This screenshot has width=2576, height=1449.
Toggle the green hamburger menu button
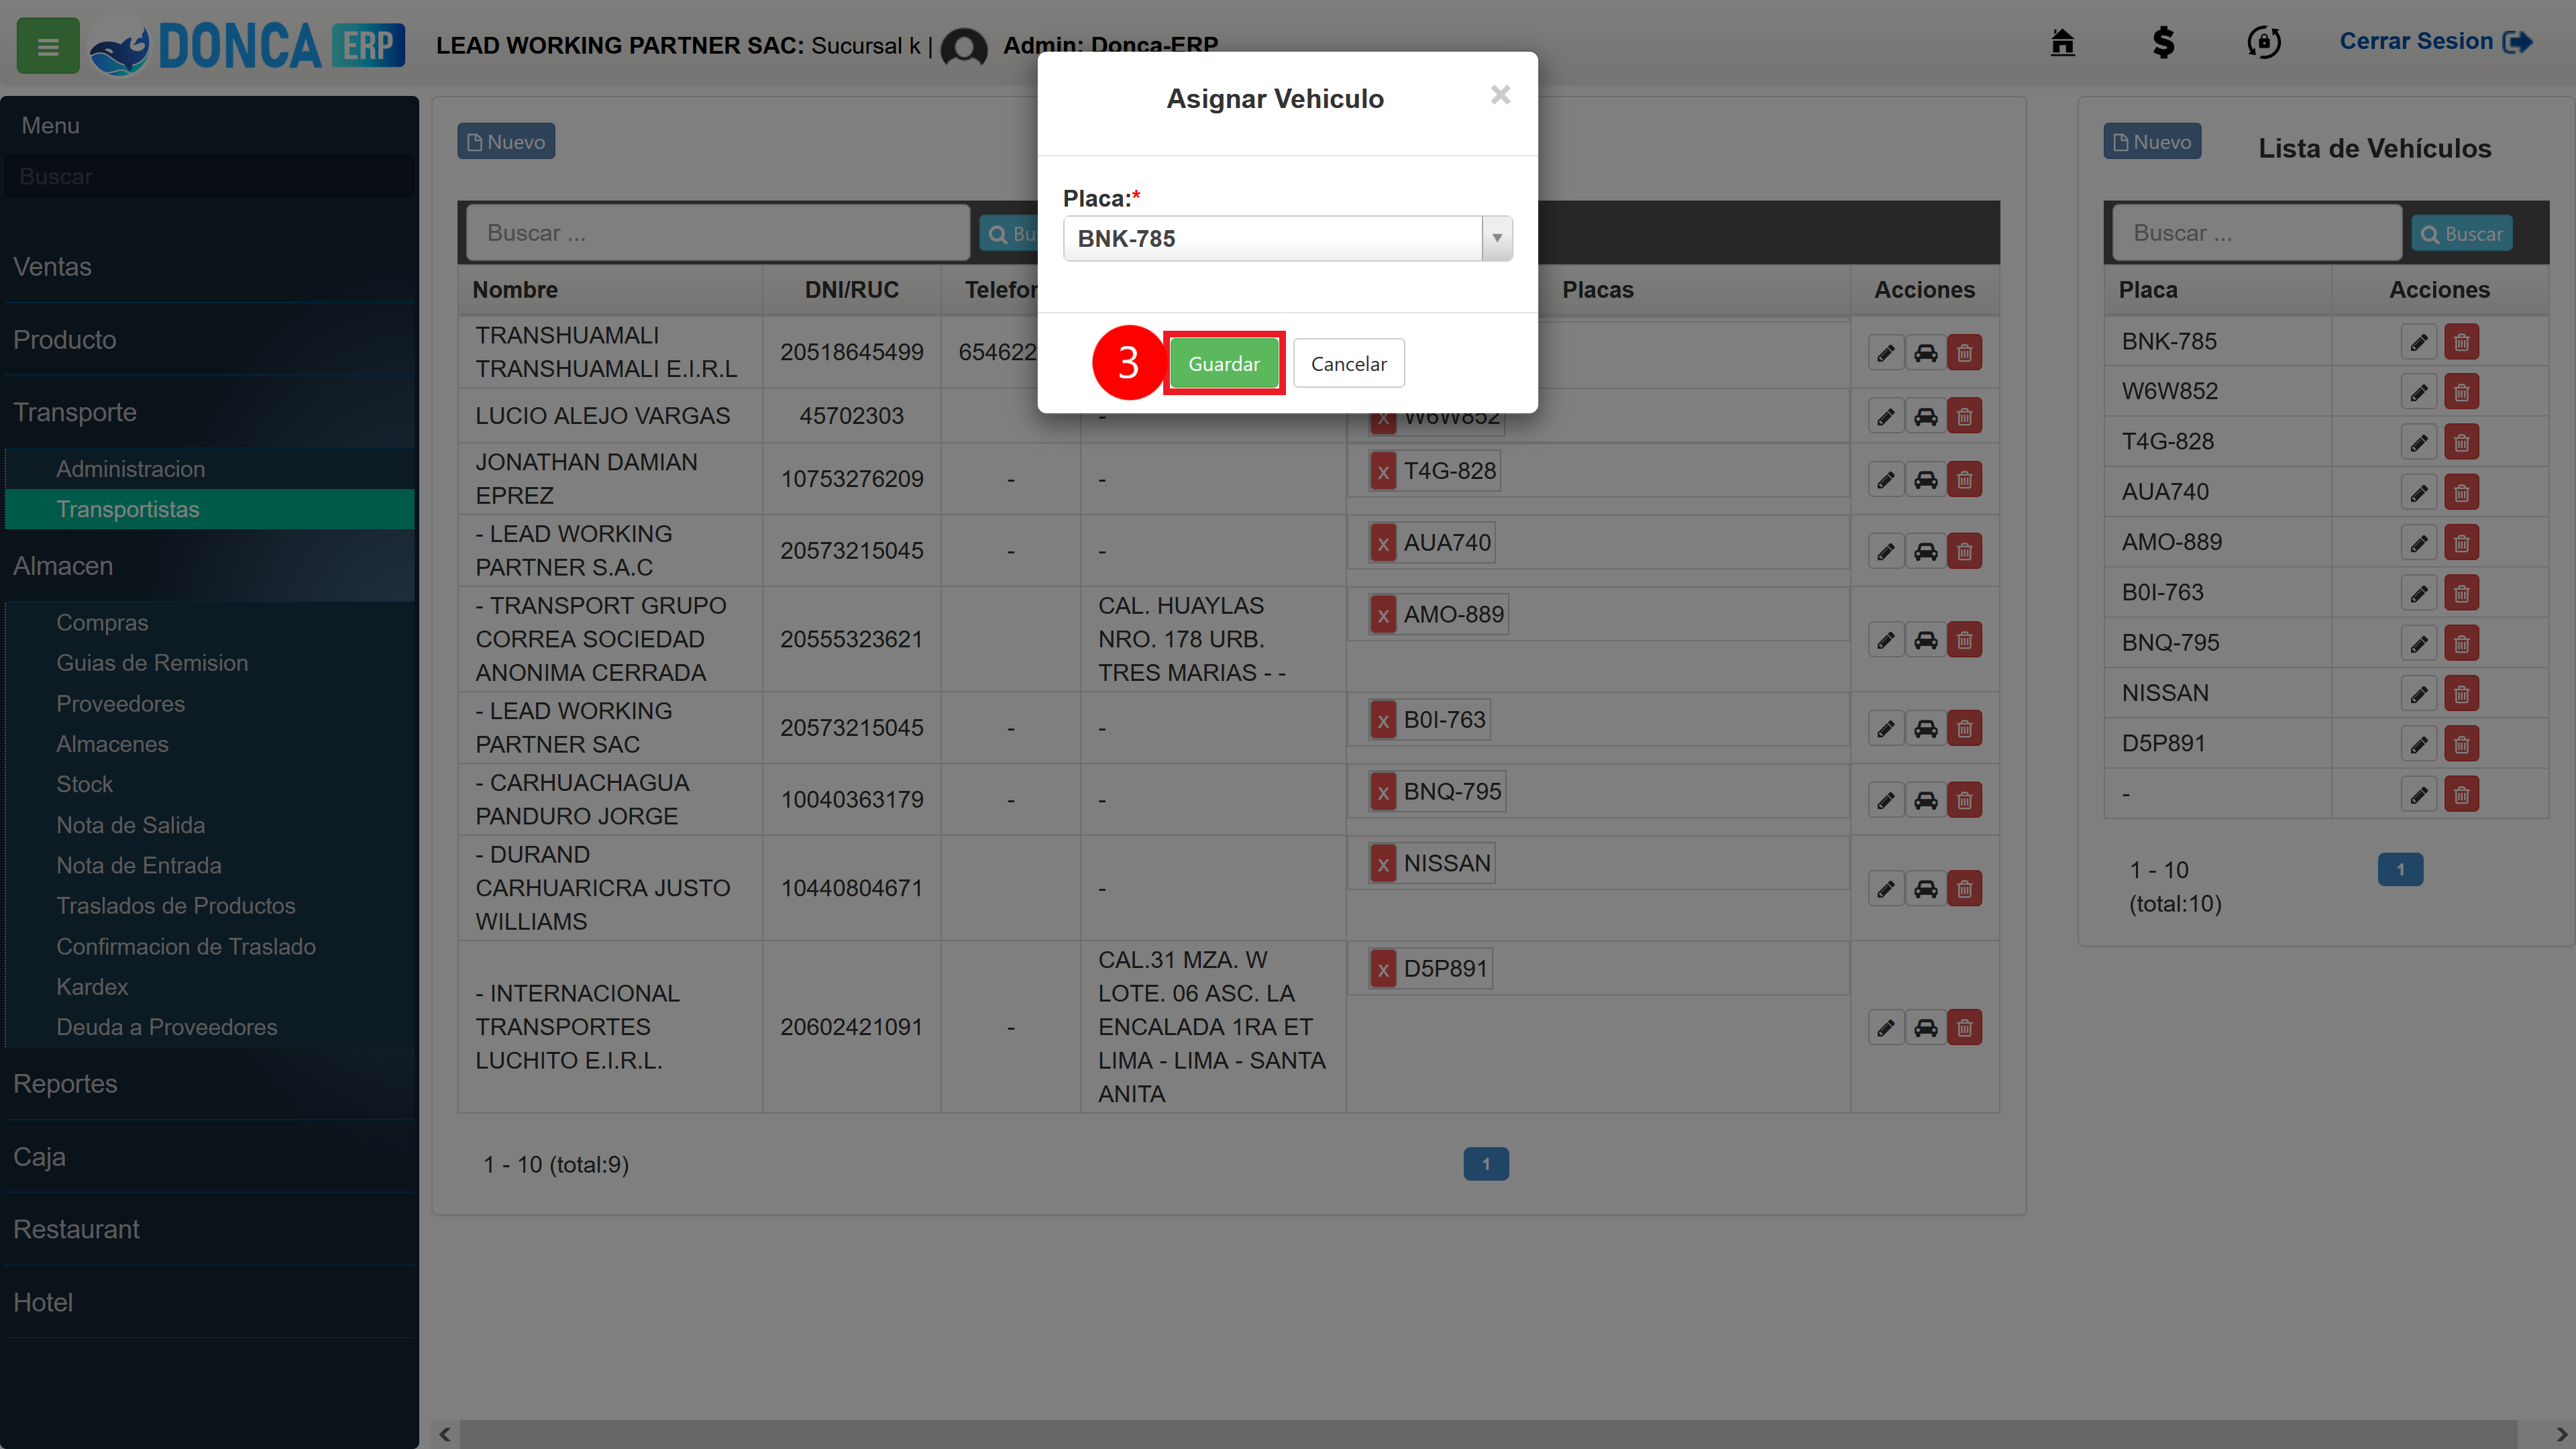click(47, 46)
